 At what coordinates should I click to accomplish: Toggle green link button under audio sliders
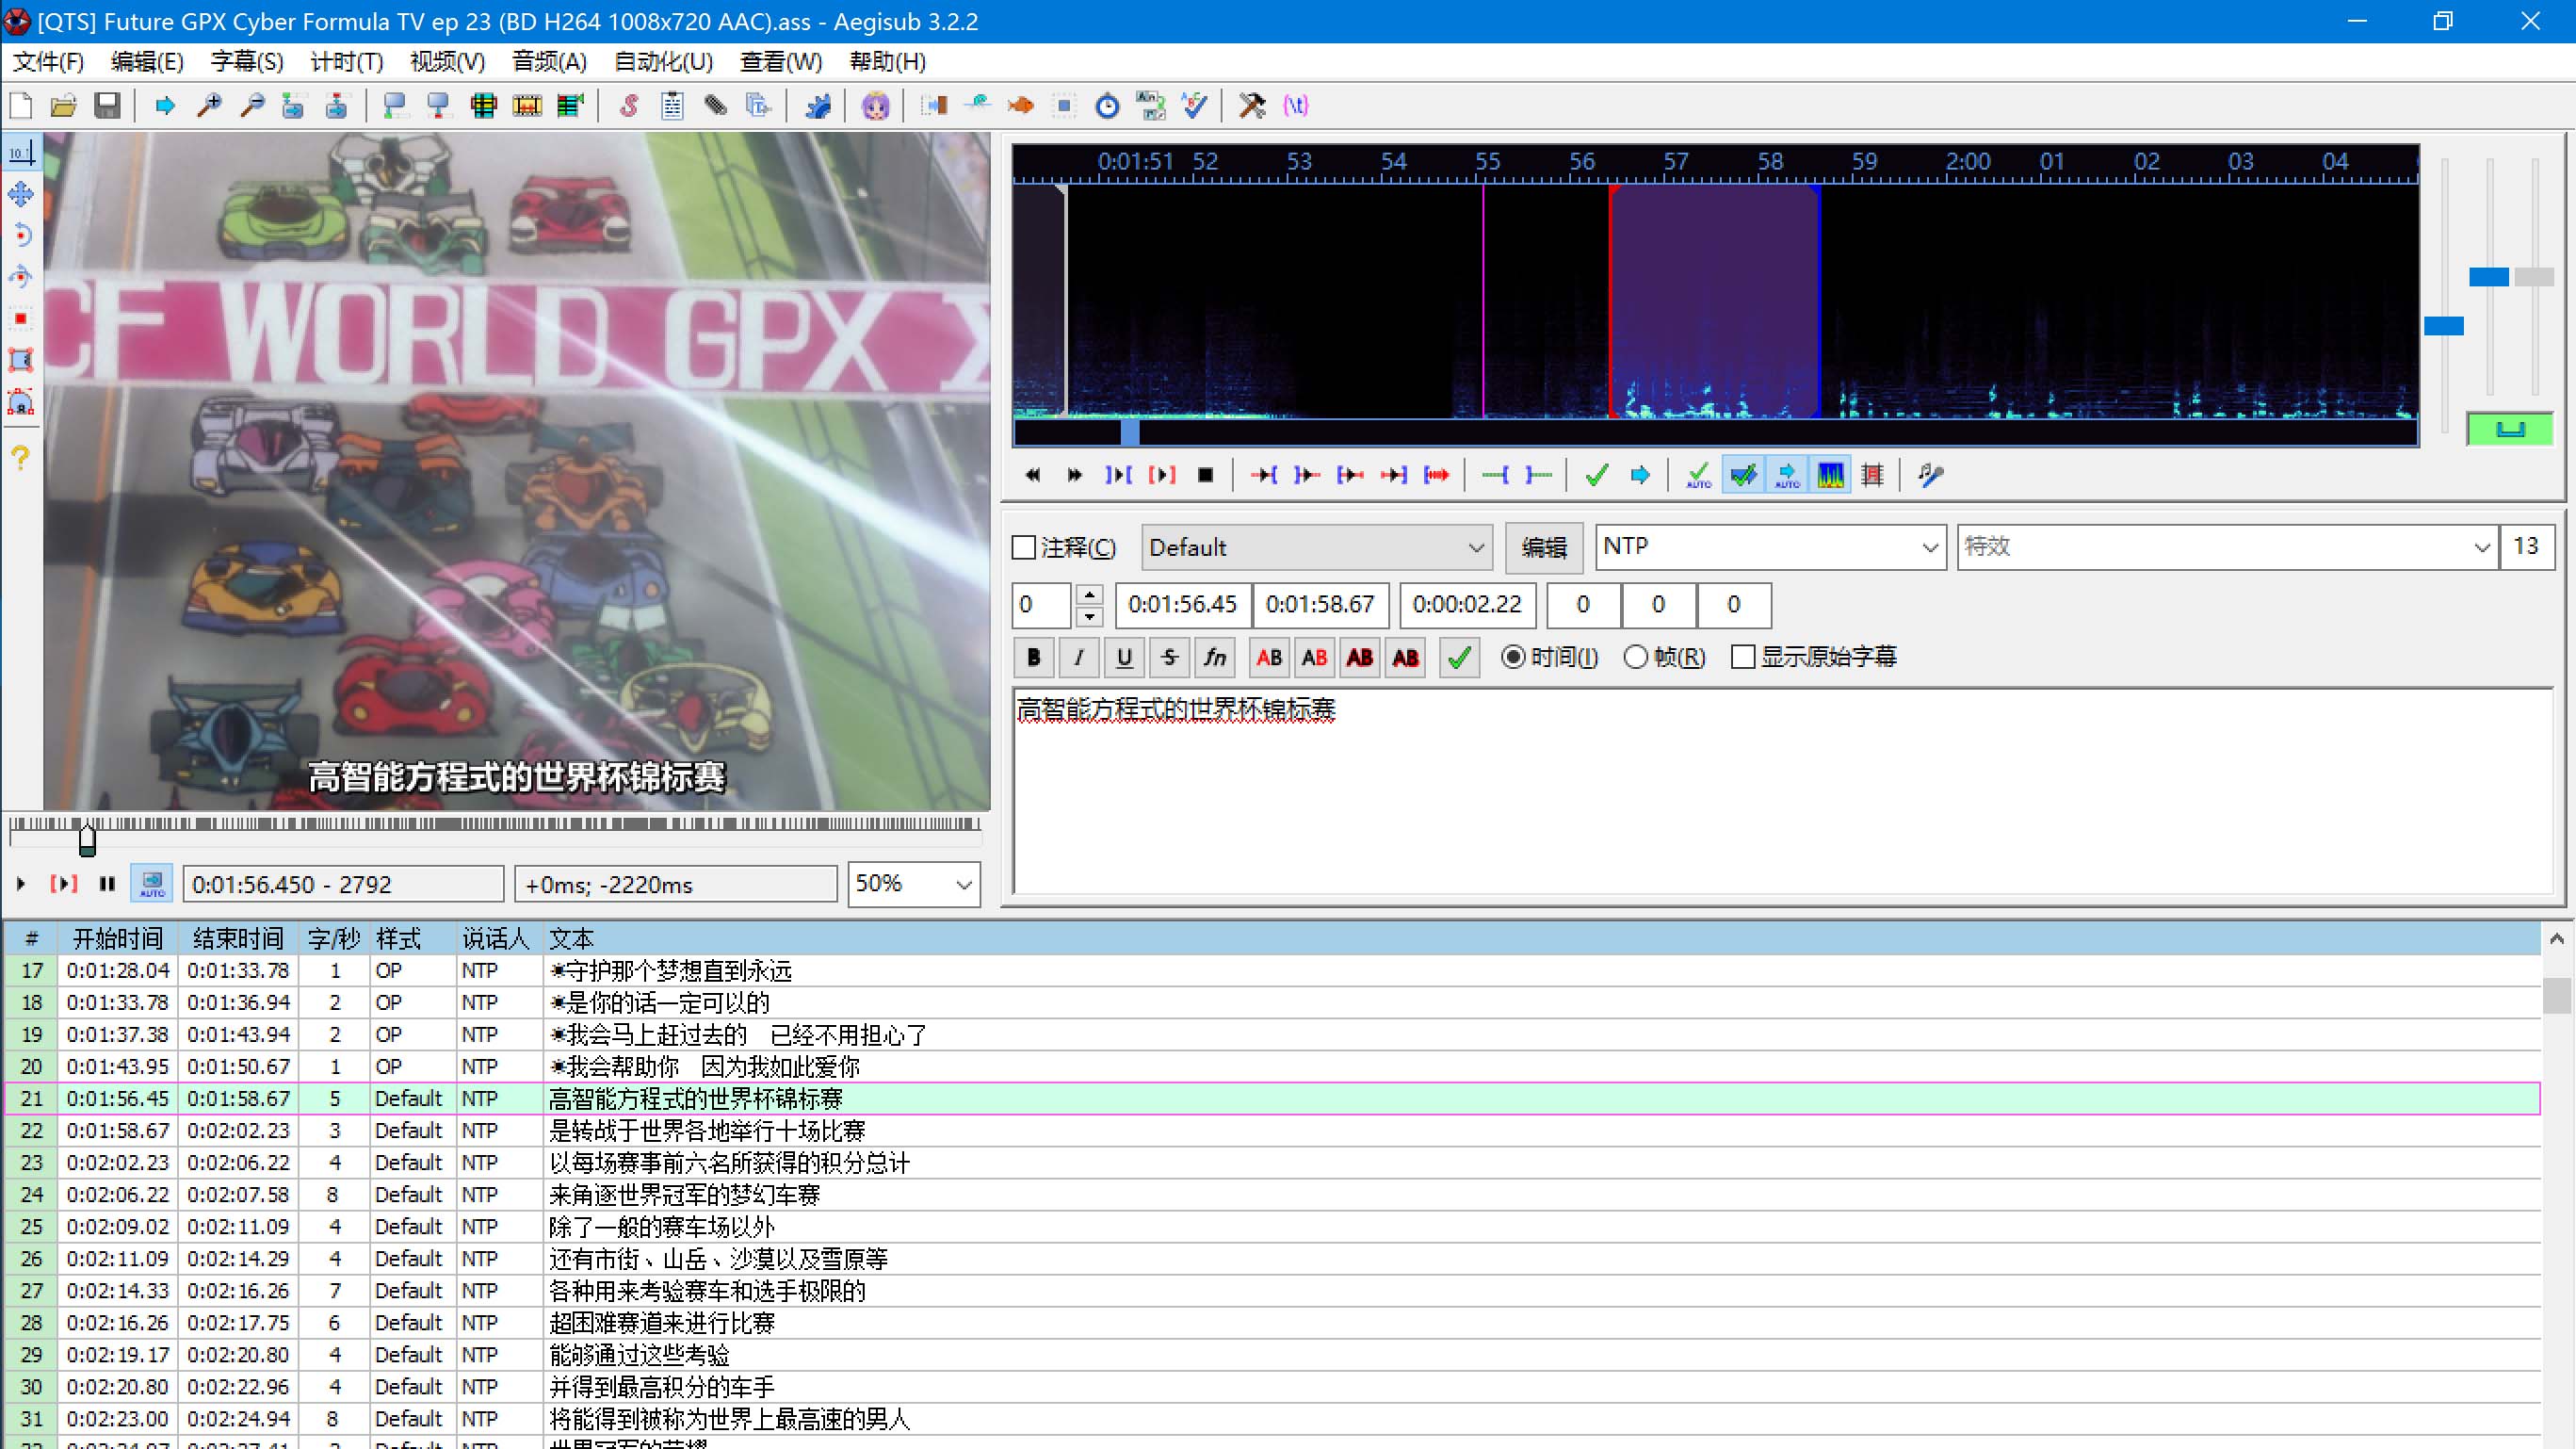pyautogui.click(x=2510, y=429)
